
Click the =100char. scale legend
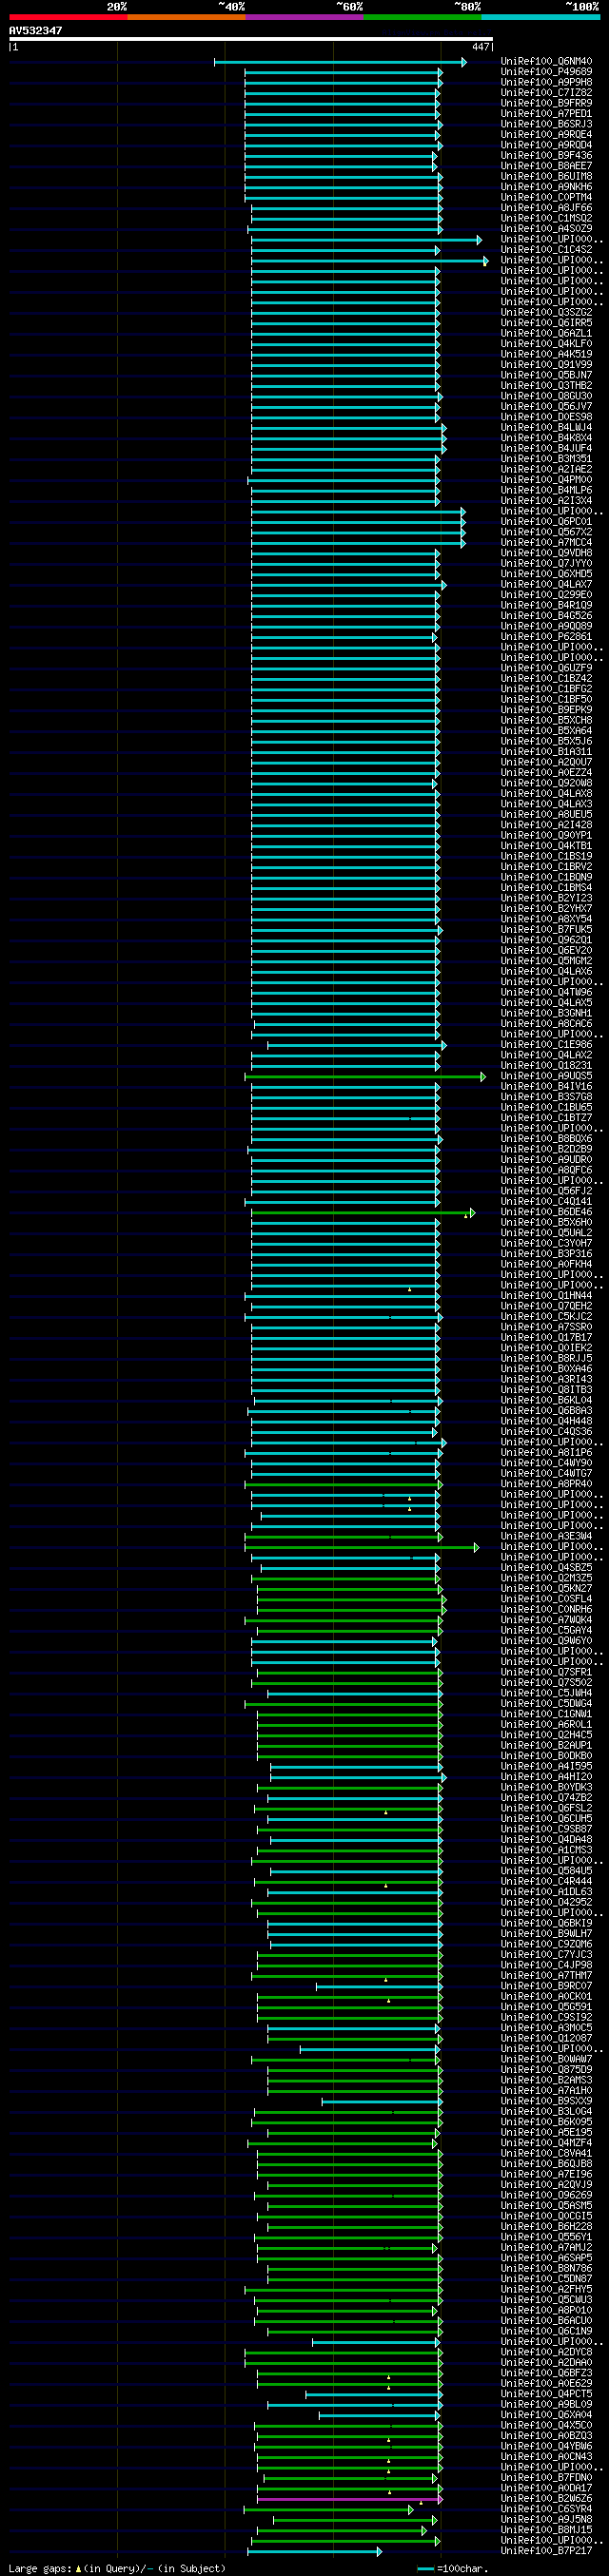point(452,2569)
